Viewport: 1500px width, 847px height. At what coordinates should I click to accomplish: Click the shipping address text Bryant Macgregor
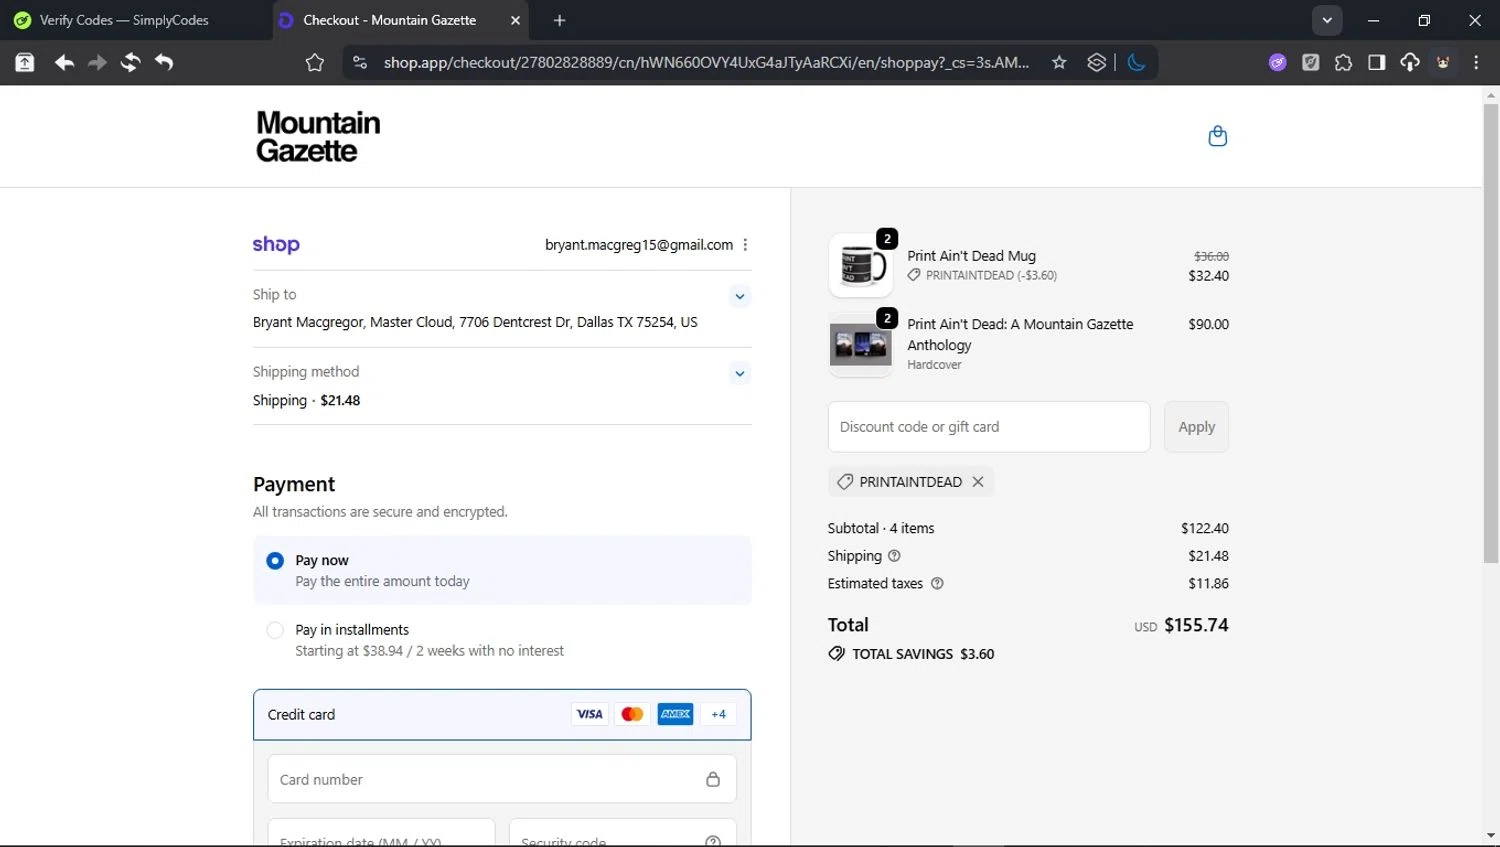coord(475,322)
